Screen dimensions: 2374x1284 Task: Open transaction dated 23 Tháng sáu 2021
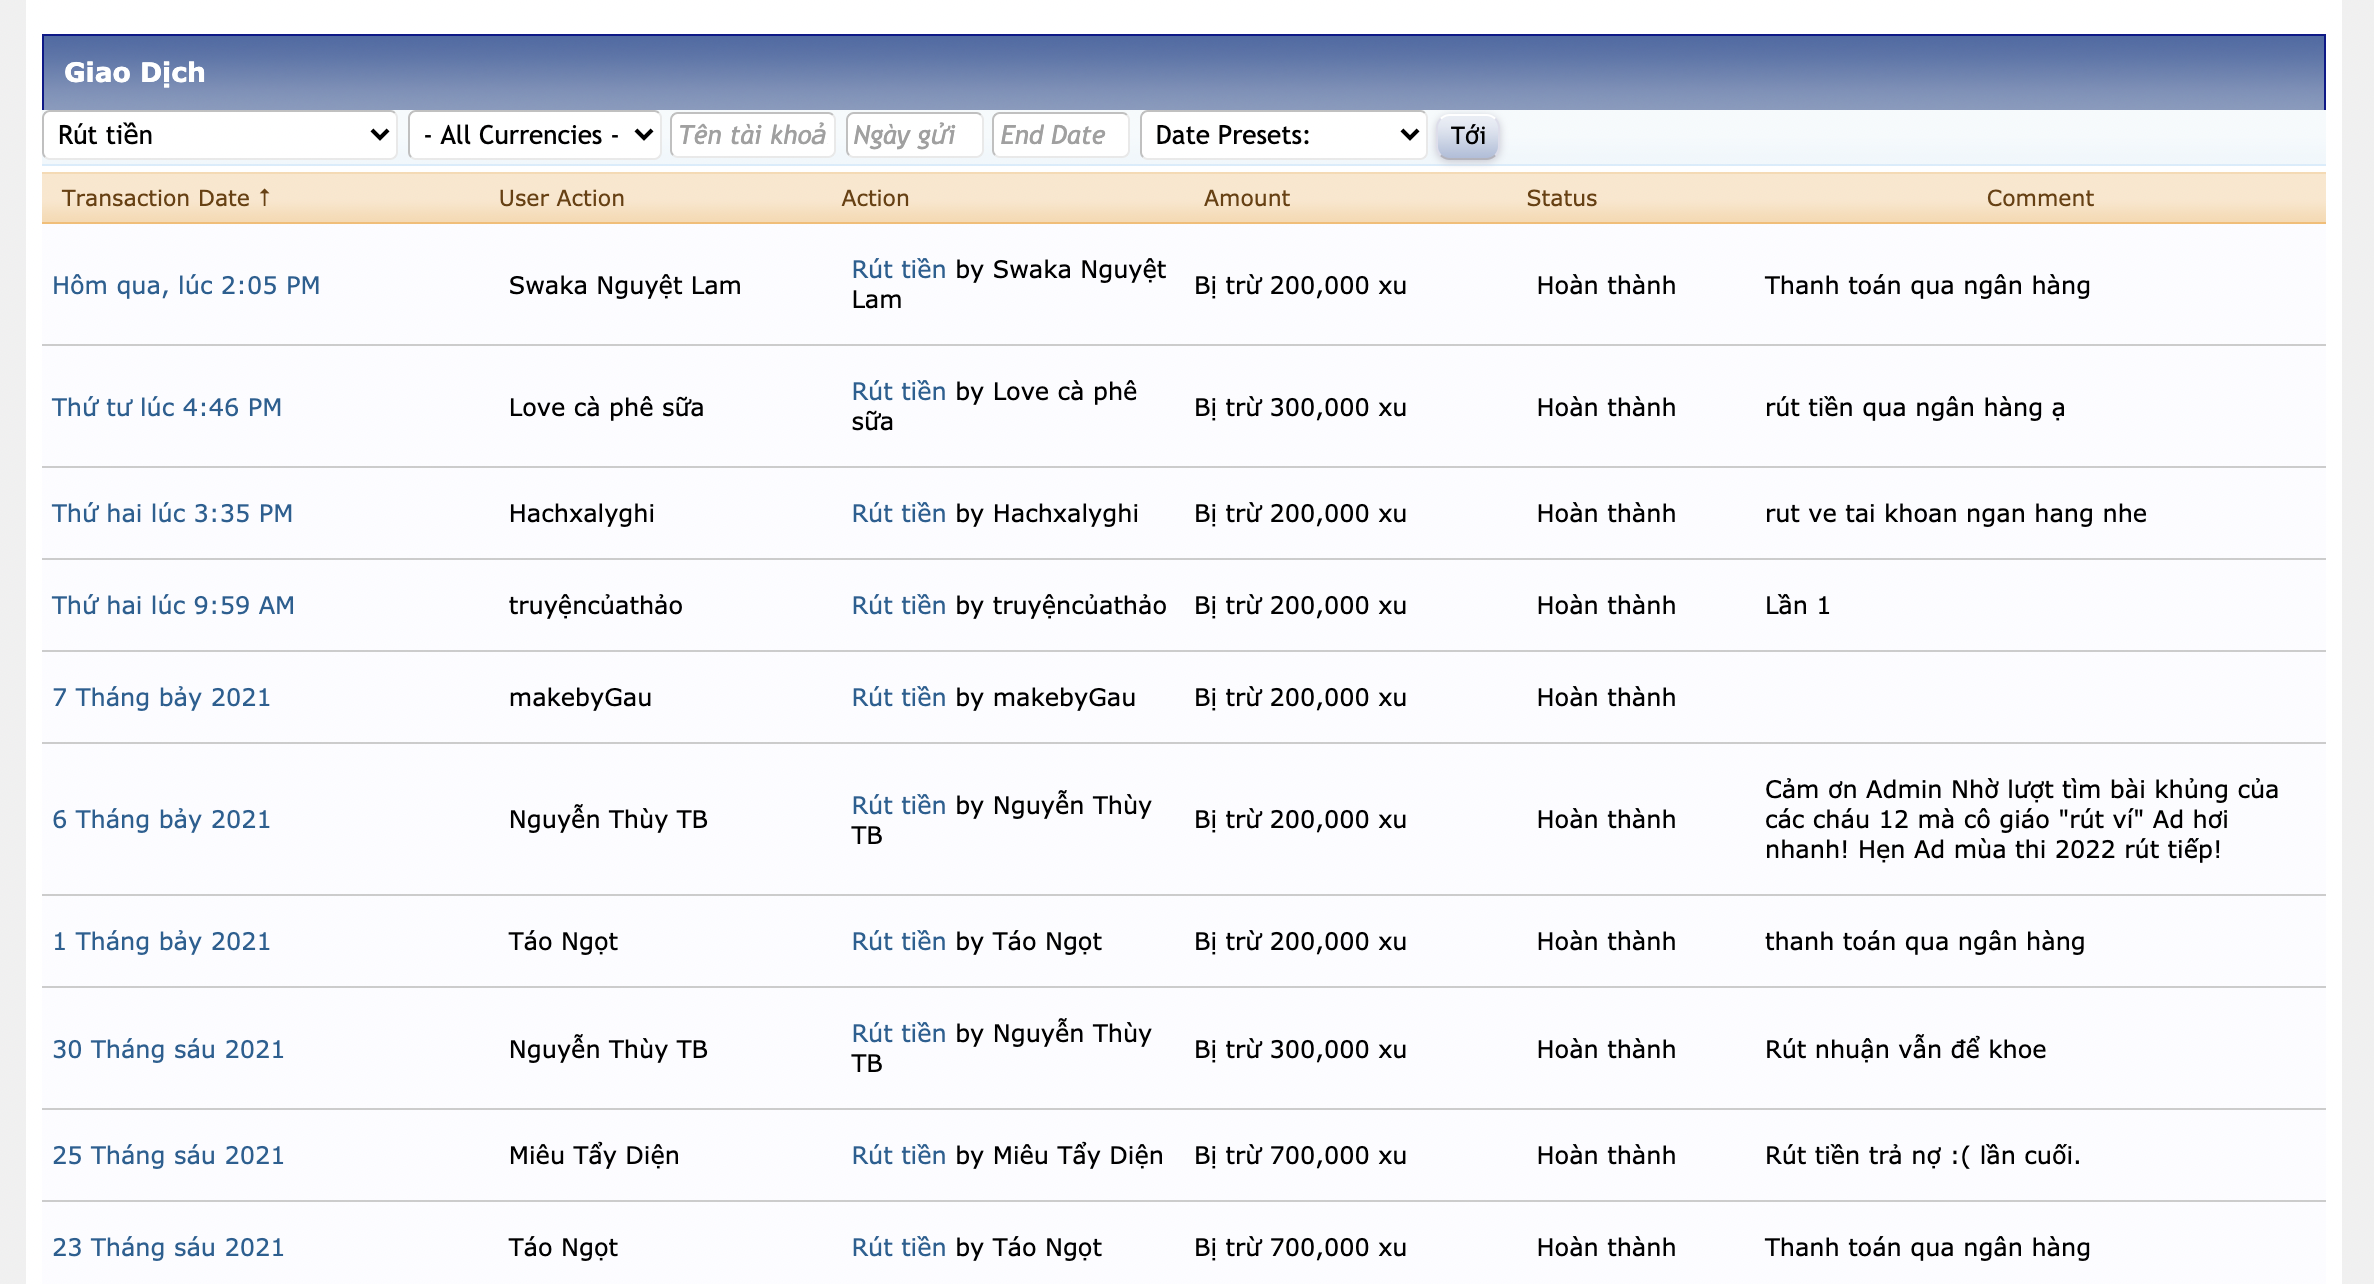[168, 1248]
